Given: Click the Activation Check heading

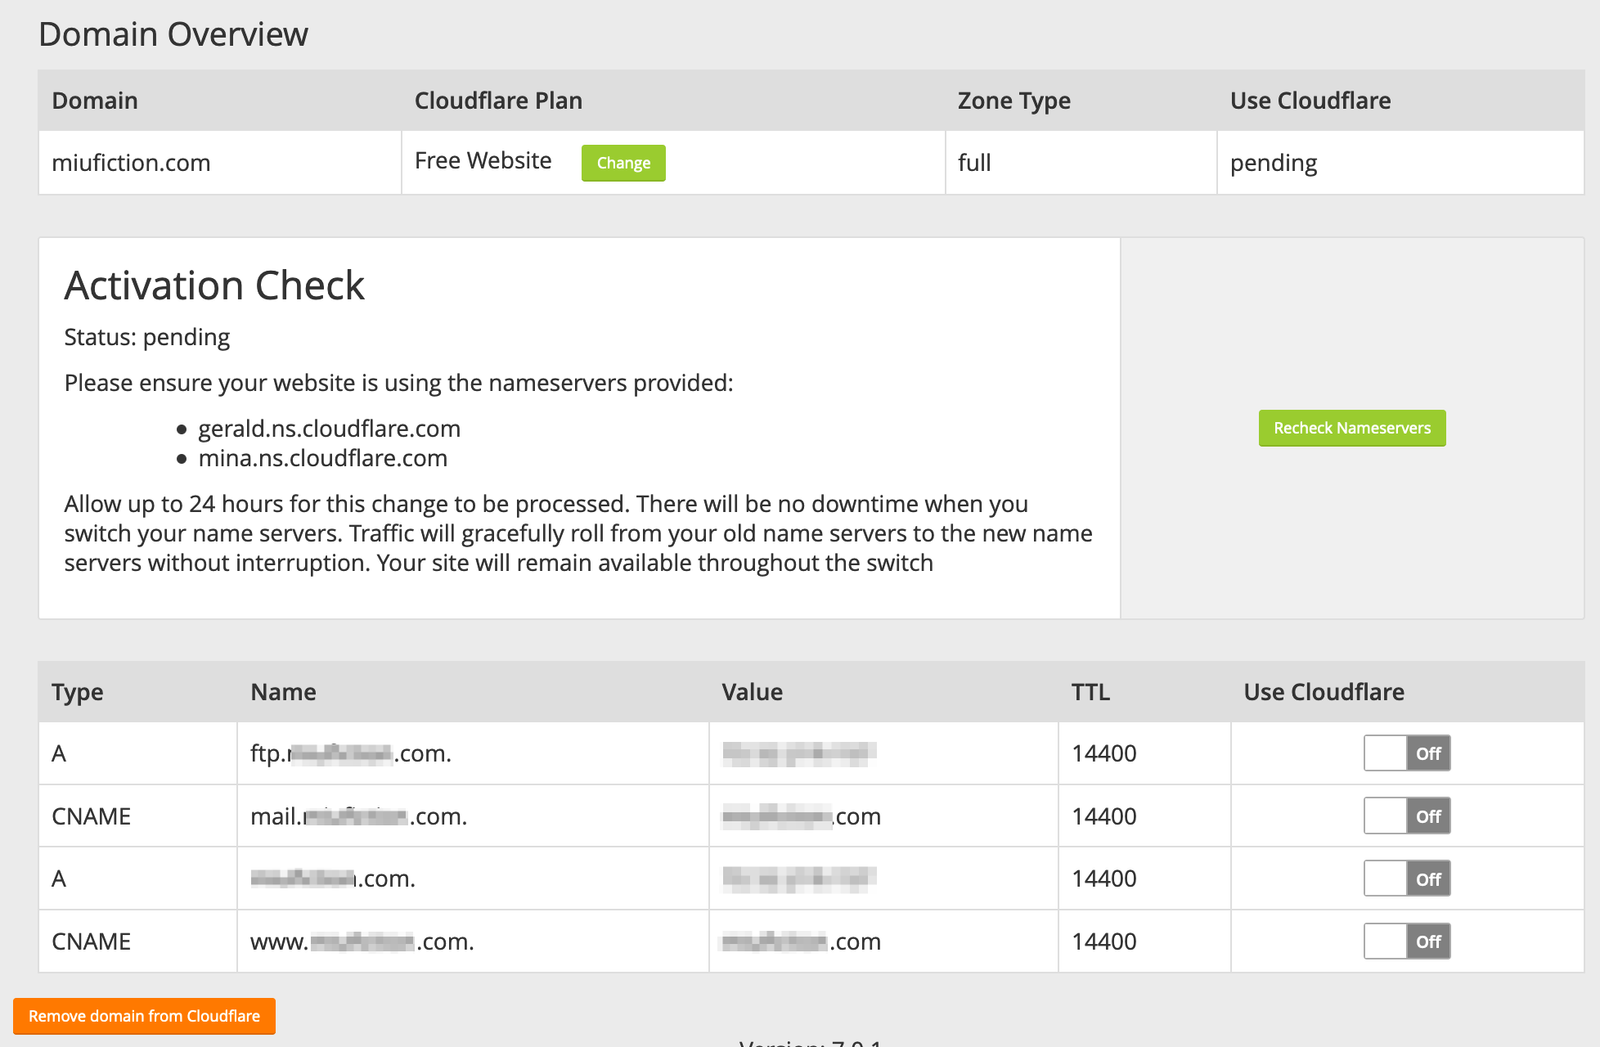Looking at the screenshot, I should point(214,286).
